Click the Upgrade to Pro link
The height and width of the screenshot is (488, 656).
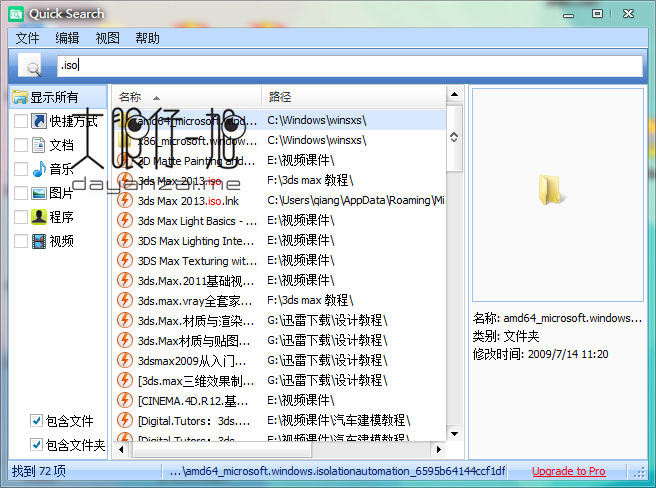point(569,471)
